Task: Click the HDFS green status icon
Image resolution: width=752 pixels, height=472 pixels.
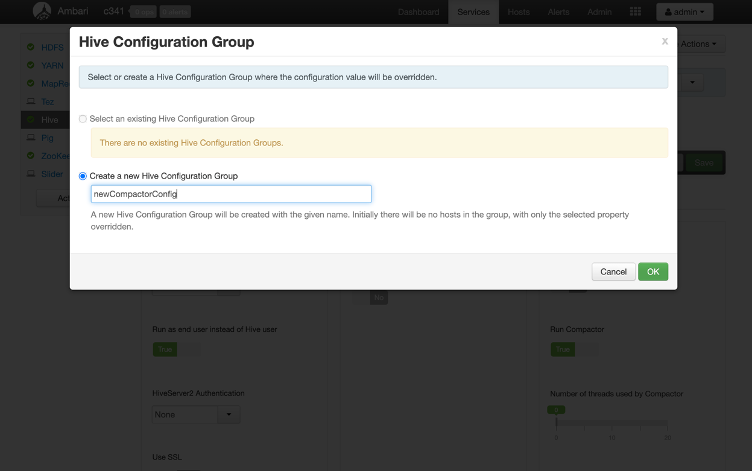Action: 31,47
